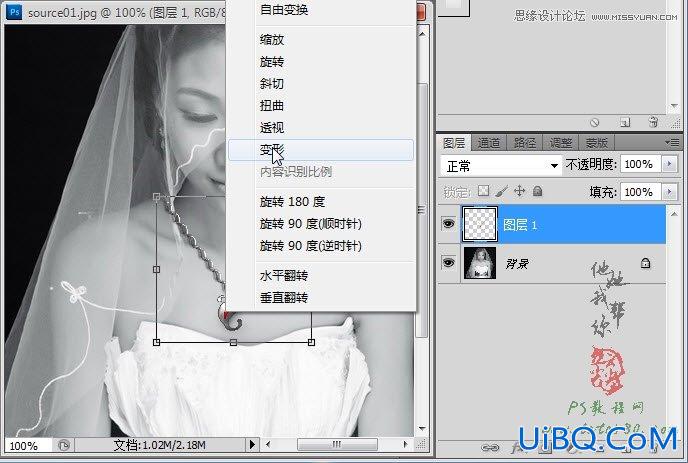Screen dimensions: 688x463
Task: Click the highlighted 变形 (Warp) menu item
Action: point(321,150)
